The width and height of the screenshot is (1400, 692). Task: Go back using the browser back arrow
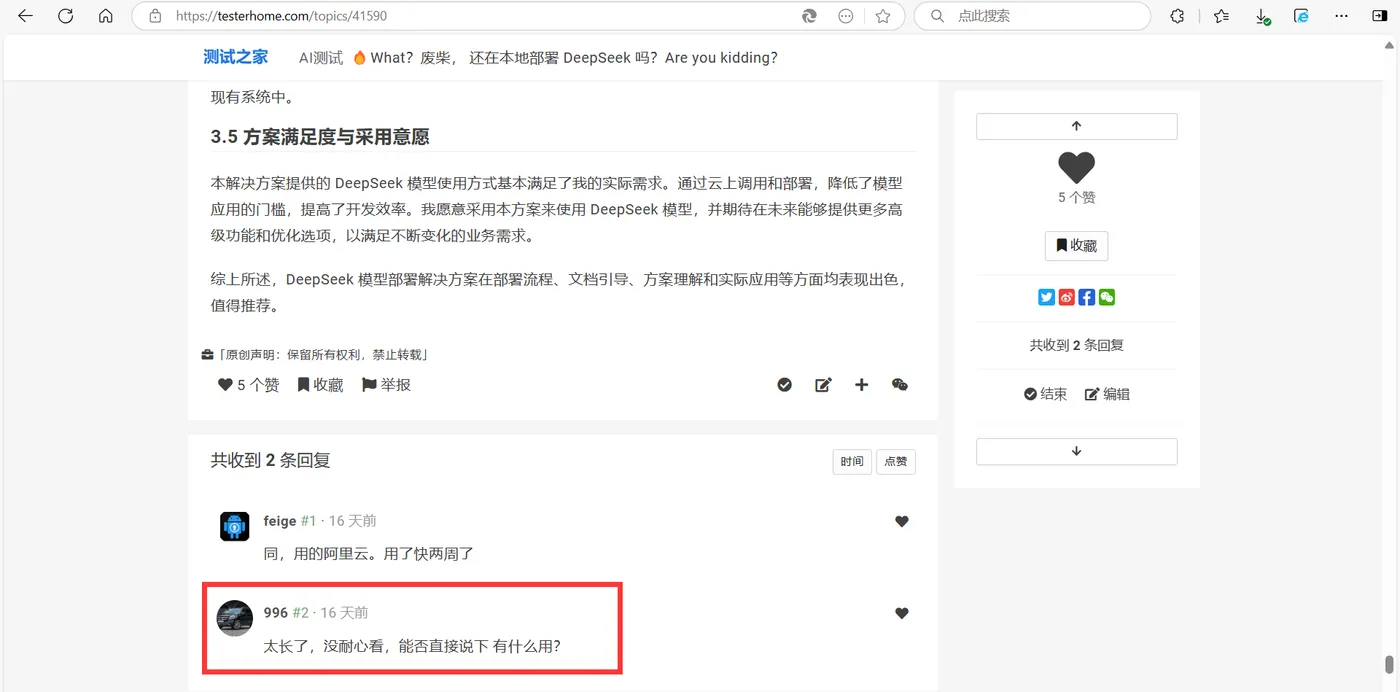[26, 16]
